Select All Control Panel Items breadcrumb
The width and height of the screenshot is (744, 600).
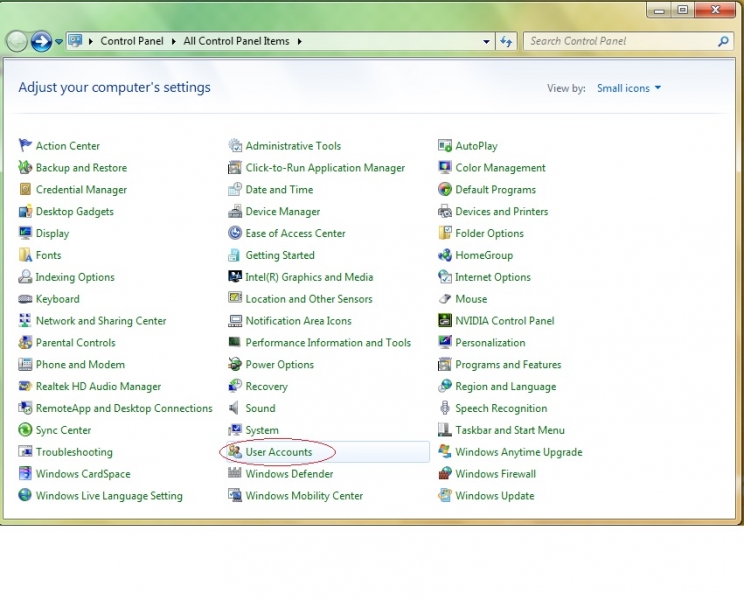coord(237,42)
